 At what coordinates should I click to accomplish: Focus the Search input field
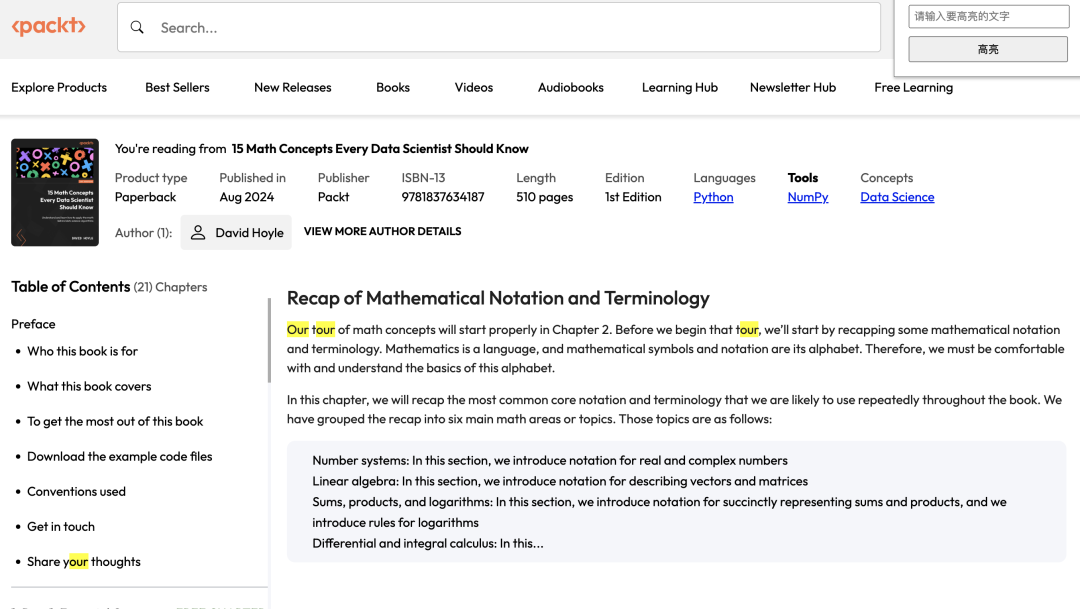click(500, 27)
